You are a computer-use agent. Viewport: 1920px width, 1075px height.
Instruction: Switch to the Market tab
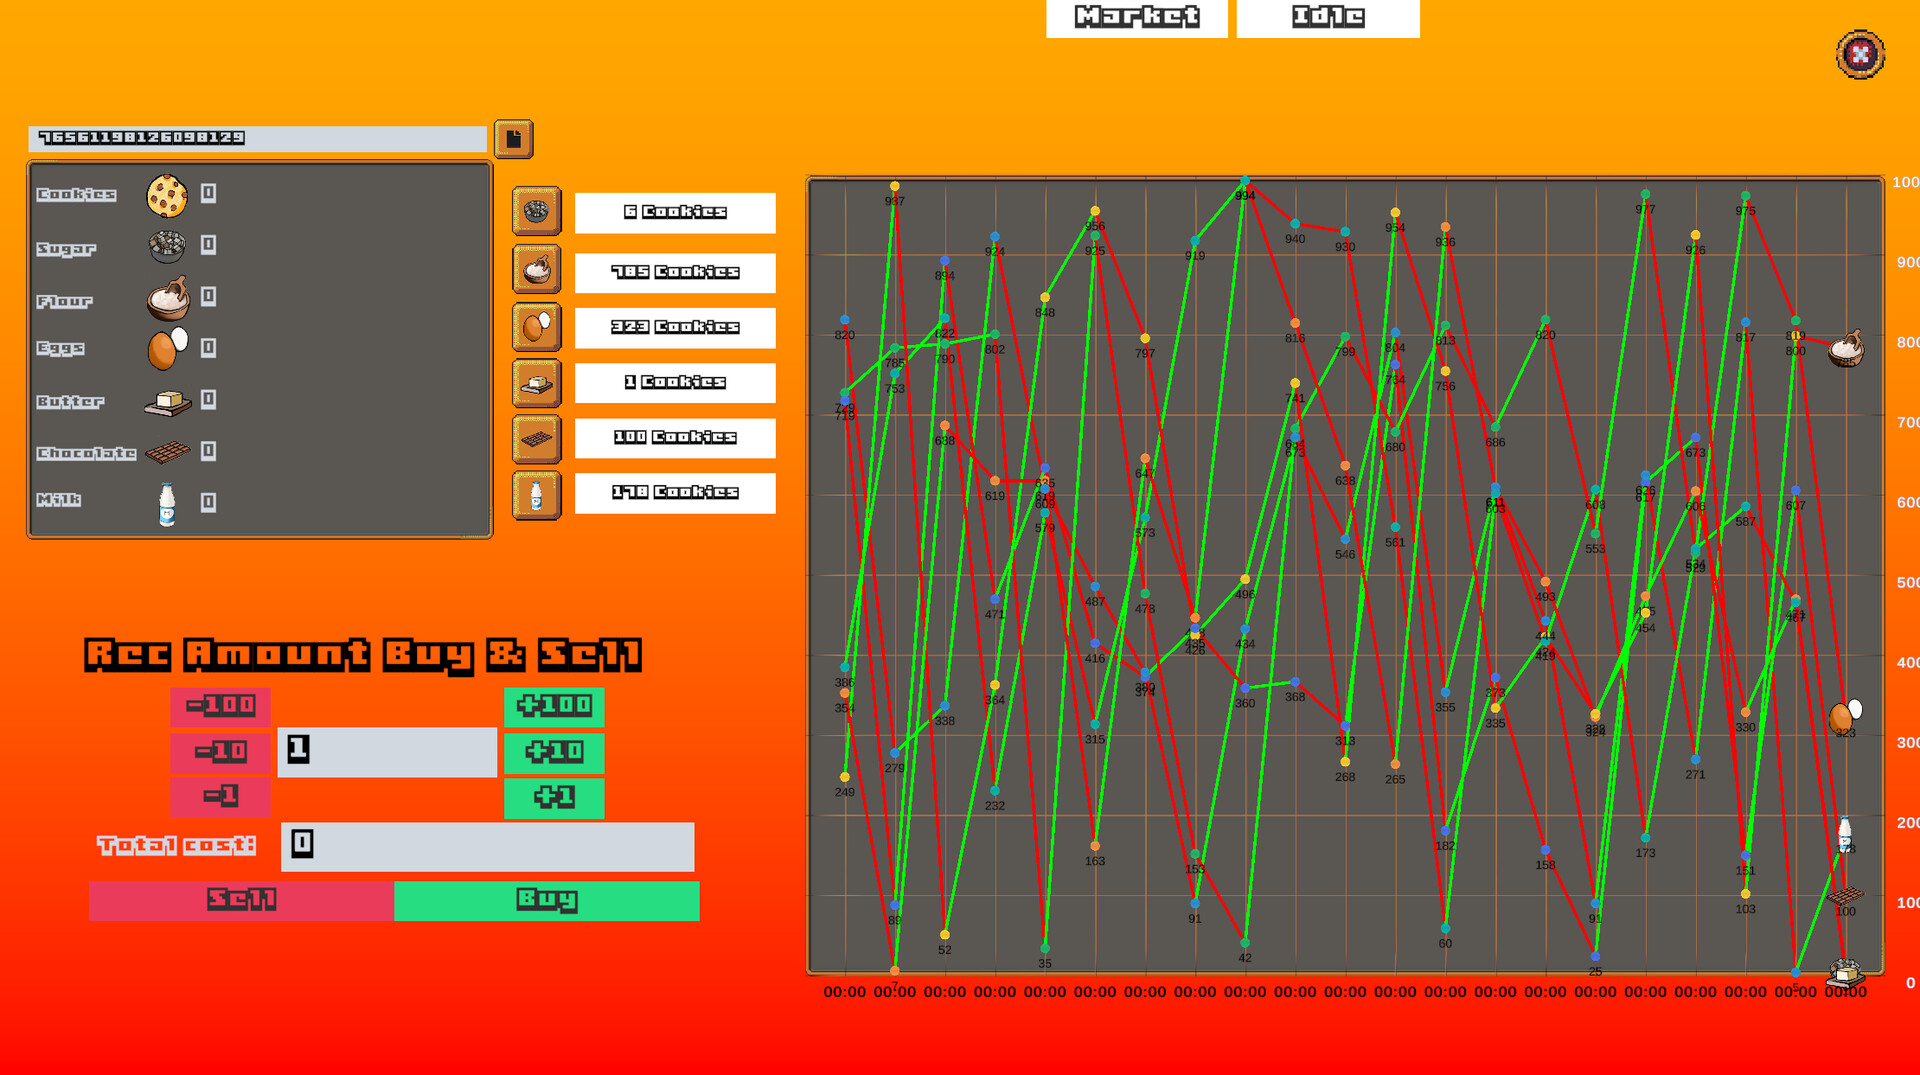(1136, 17)
